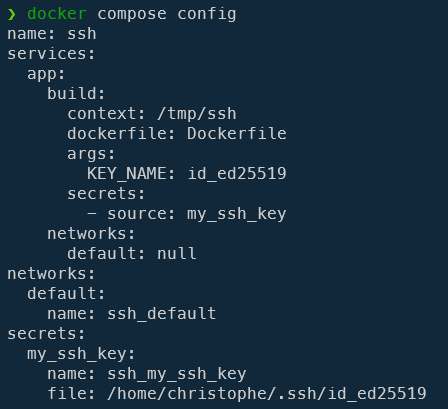Click the args: key

[x=91, y=155]
